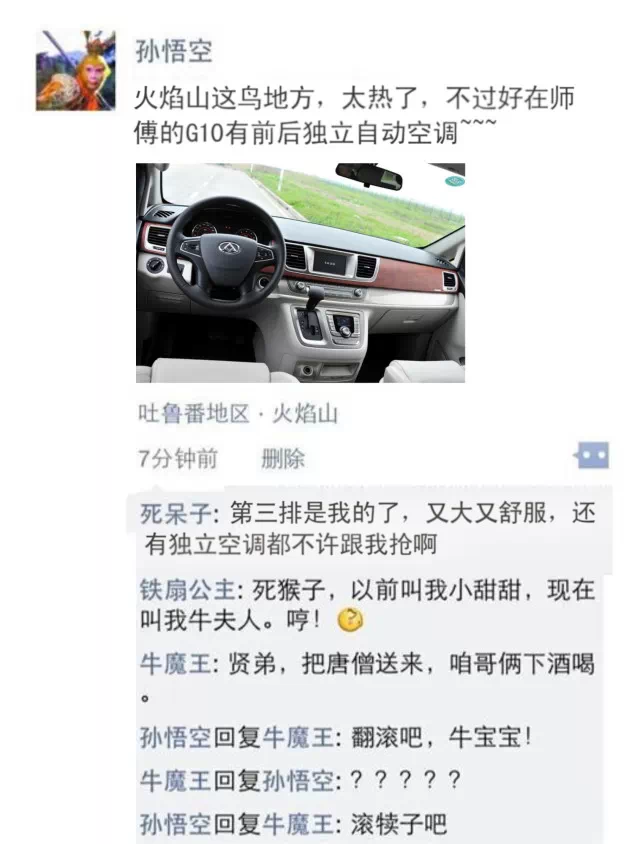Select the 第三排是我的了 comment text

pos(368,529)
